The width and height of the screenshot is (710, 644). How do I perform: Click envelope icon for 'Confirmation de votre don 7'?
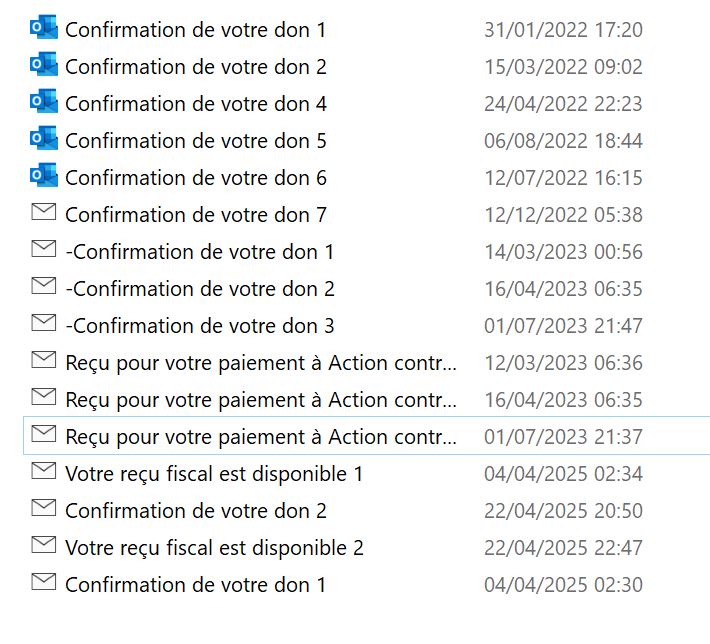click(x=44, y=212)
